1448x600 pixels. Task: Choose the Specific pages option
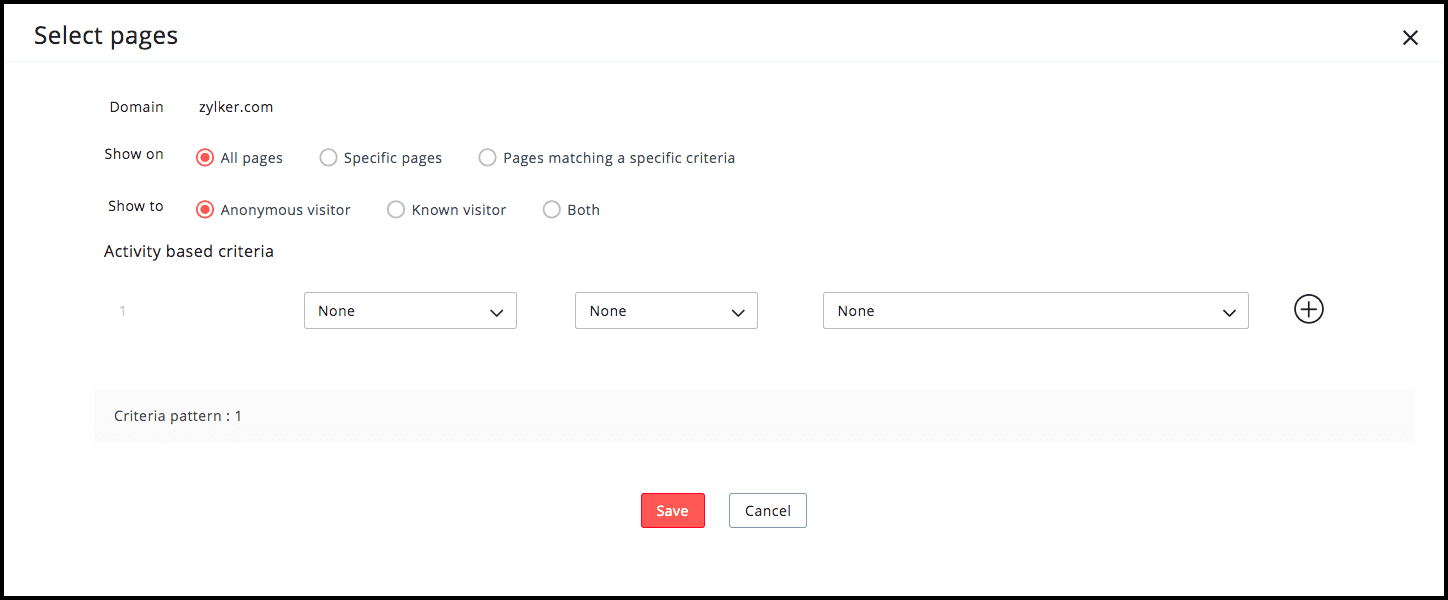point(328,158)
